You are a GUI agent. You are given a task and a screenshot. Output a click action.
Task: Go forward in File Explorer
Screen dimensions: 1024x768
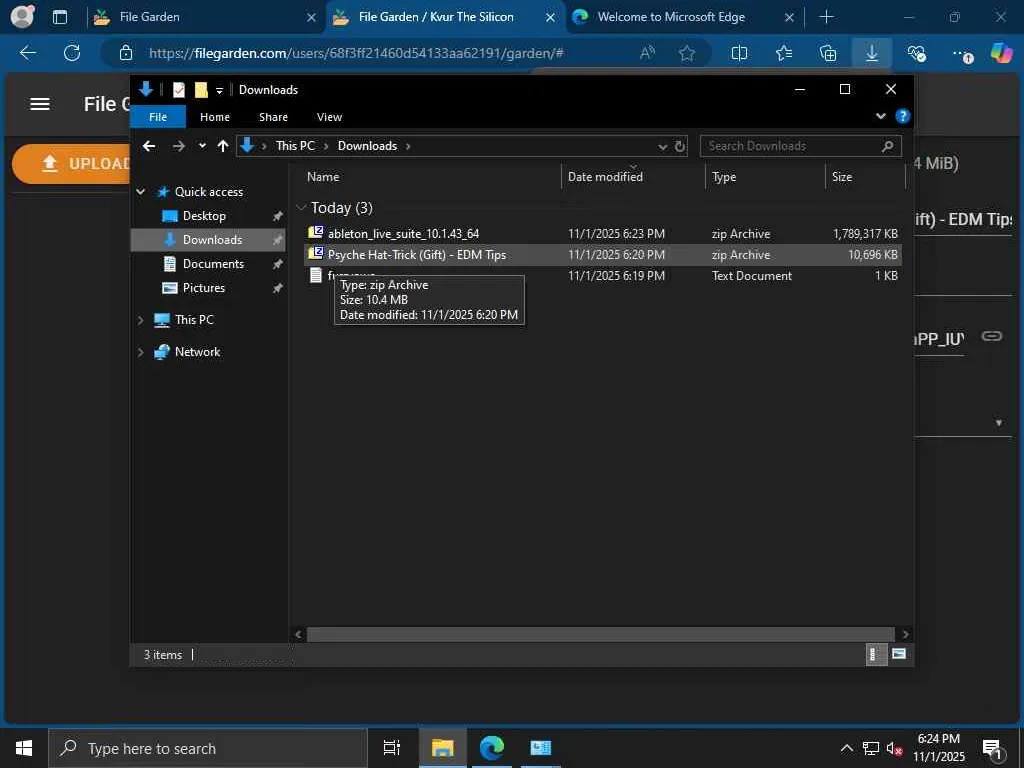[x=178, y=146]
